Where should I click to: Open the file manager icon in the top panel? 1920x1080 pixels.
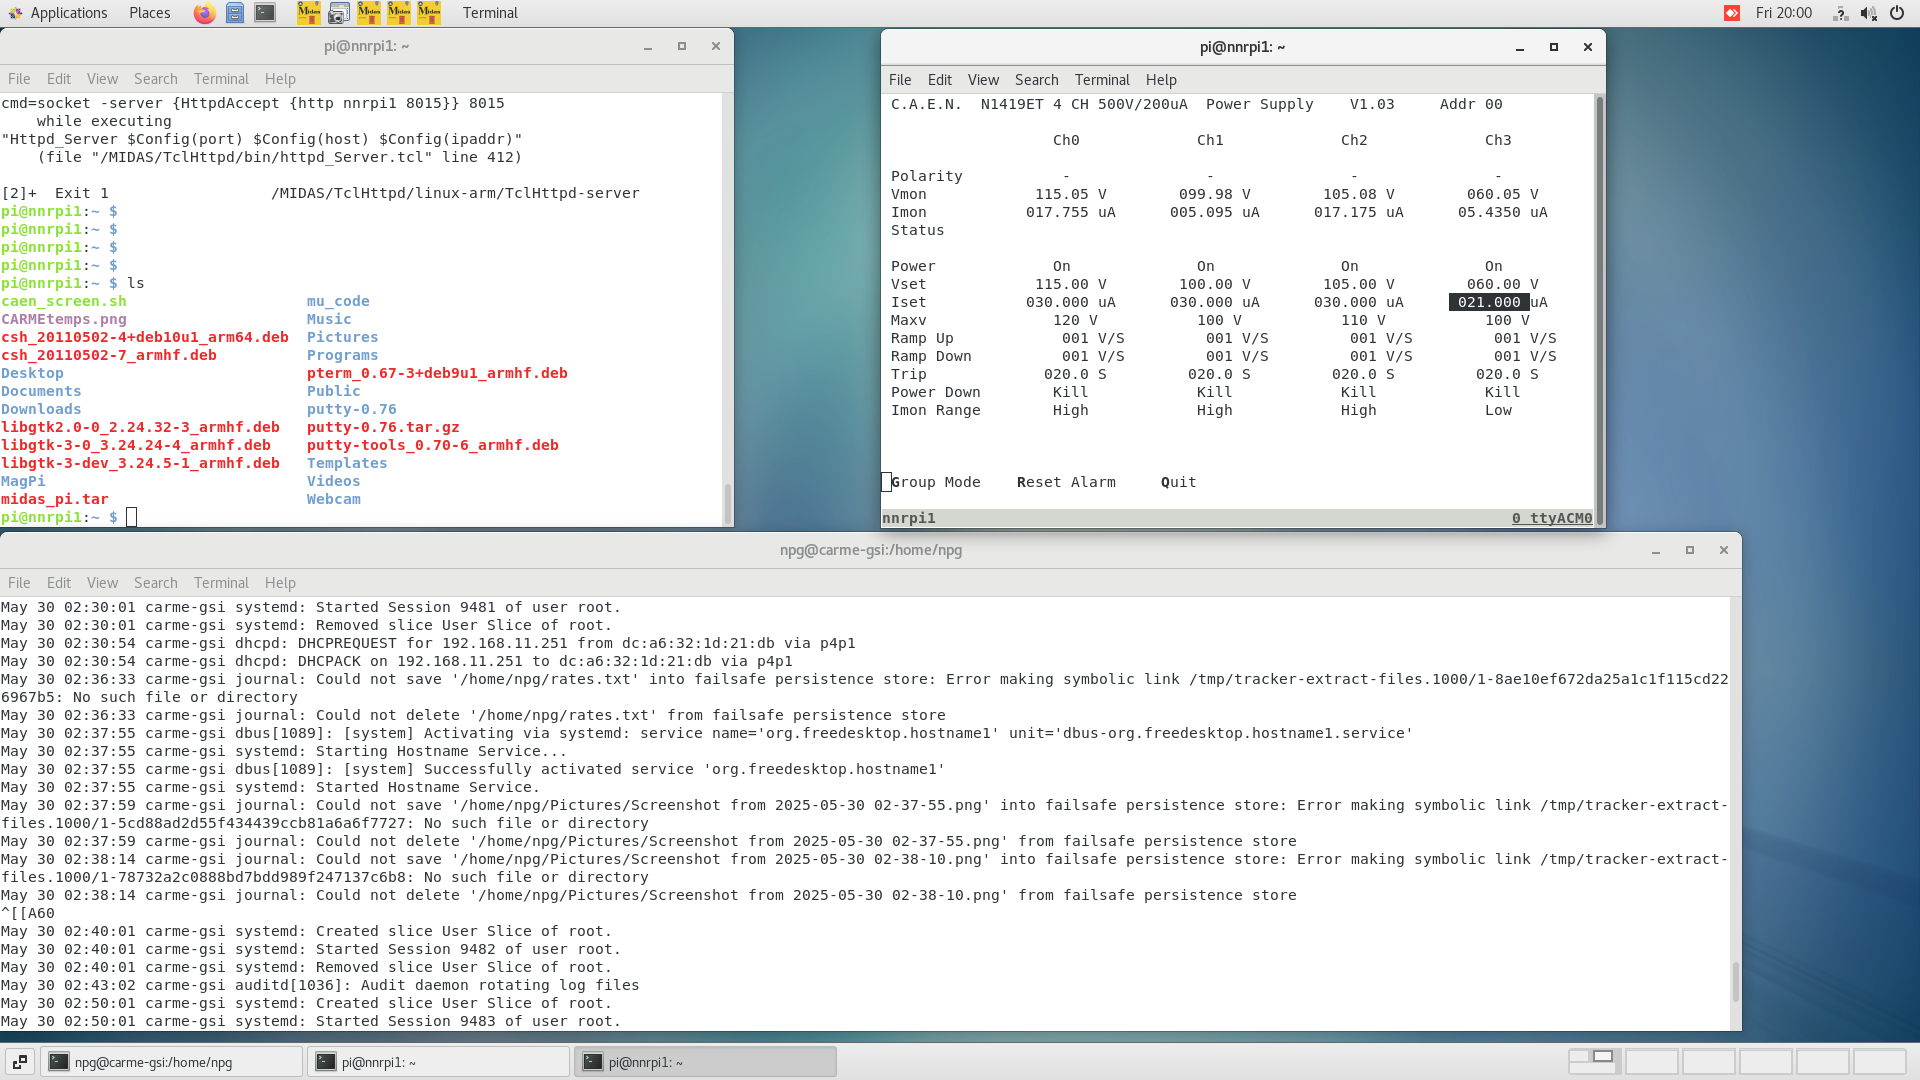point(235,13)
